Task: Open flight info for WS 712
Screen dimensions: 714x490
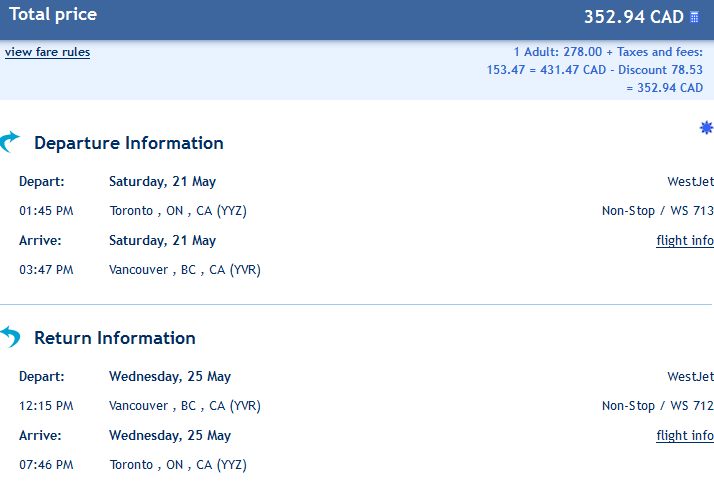Action: pyautogui.click(x=685, y=435)
